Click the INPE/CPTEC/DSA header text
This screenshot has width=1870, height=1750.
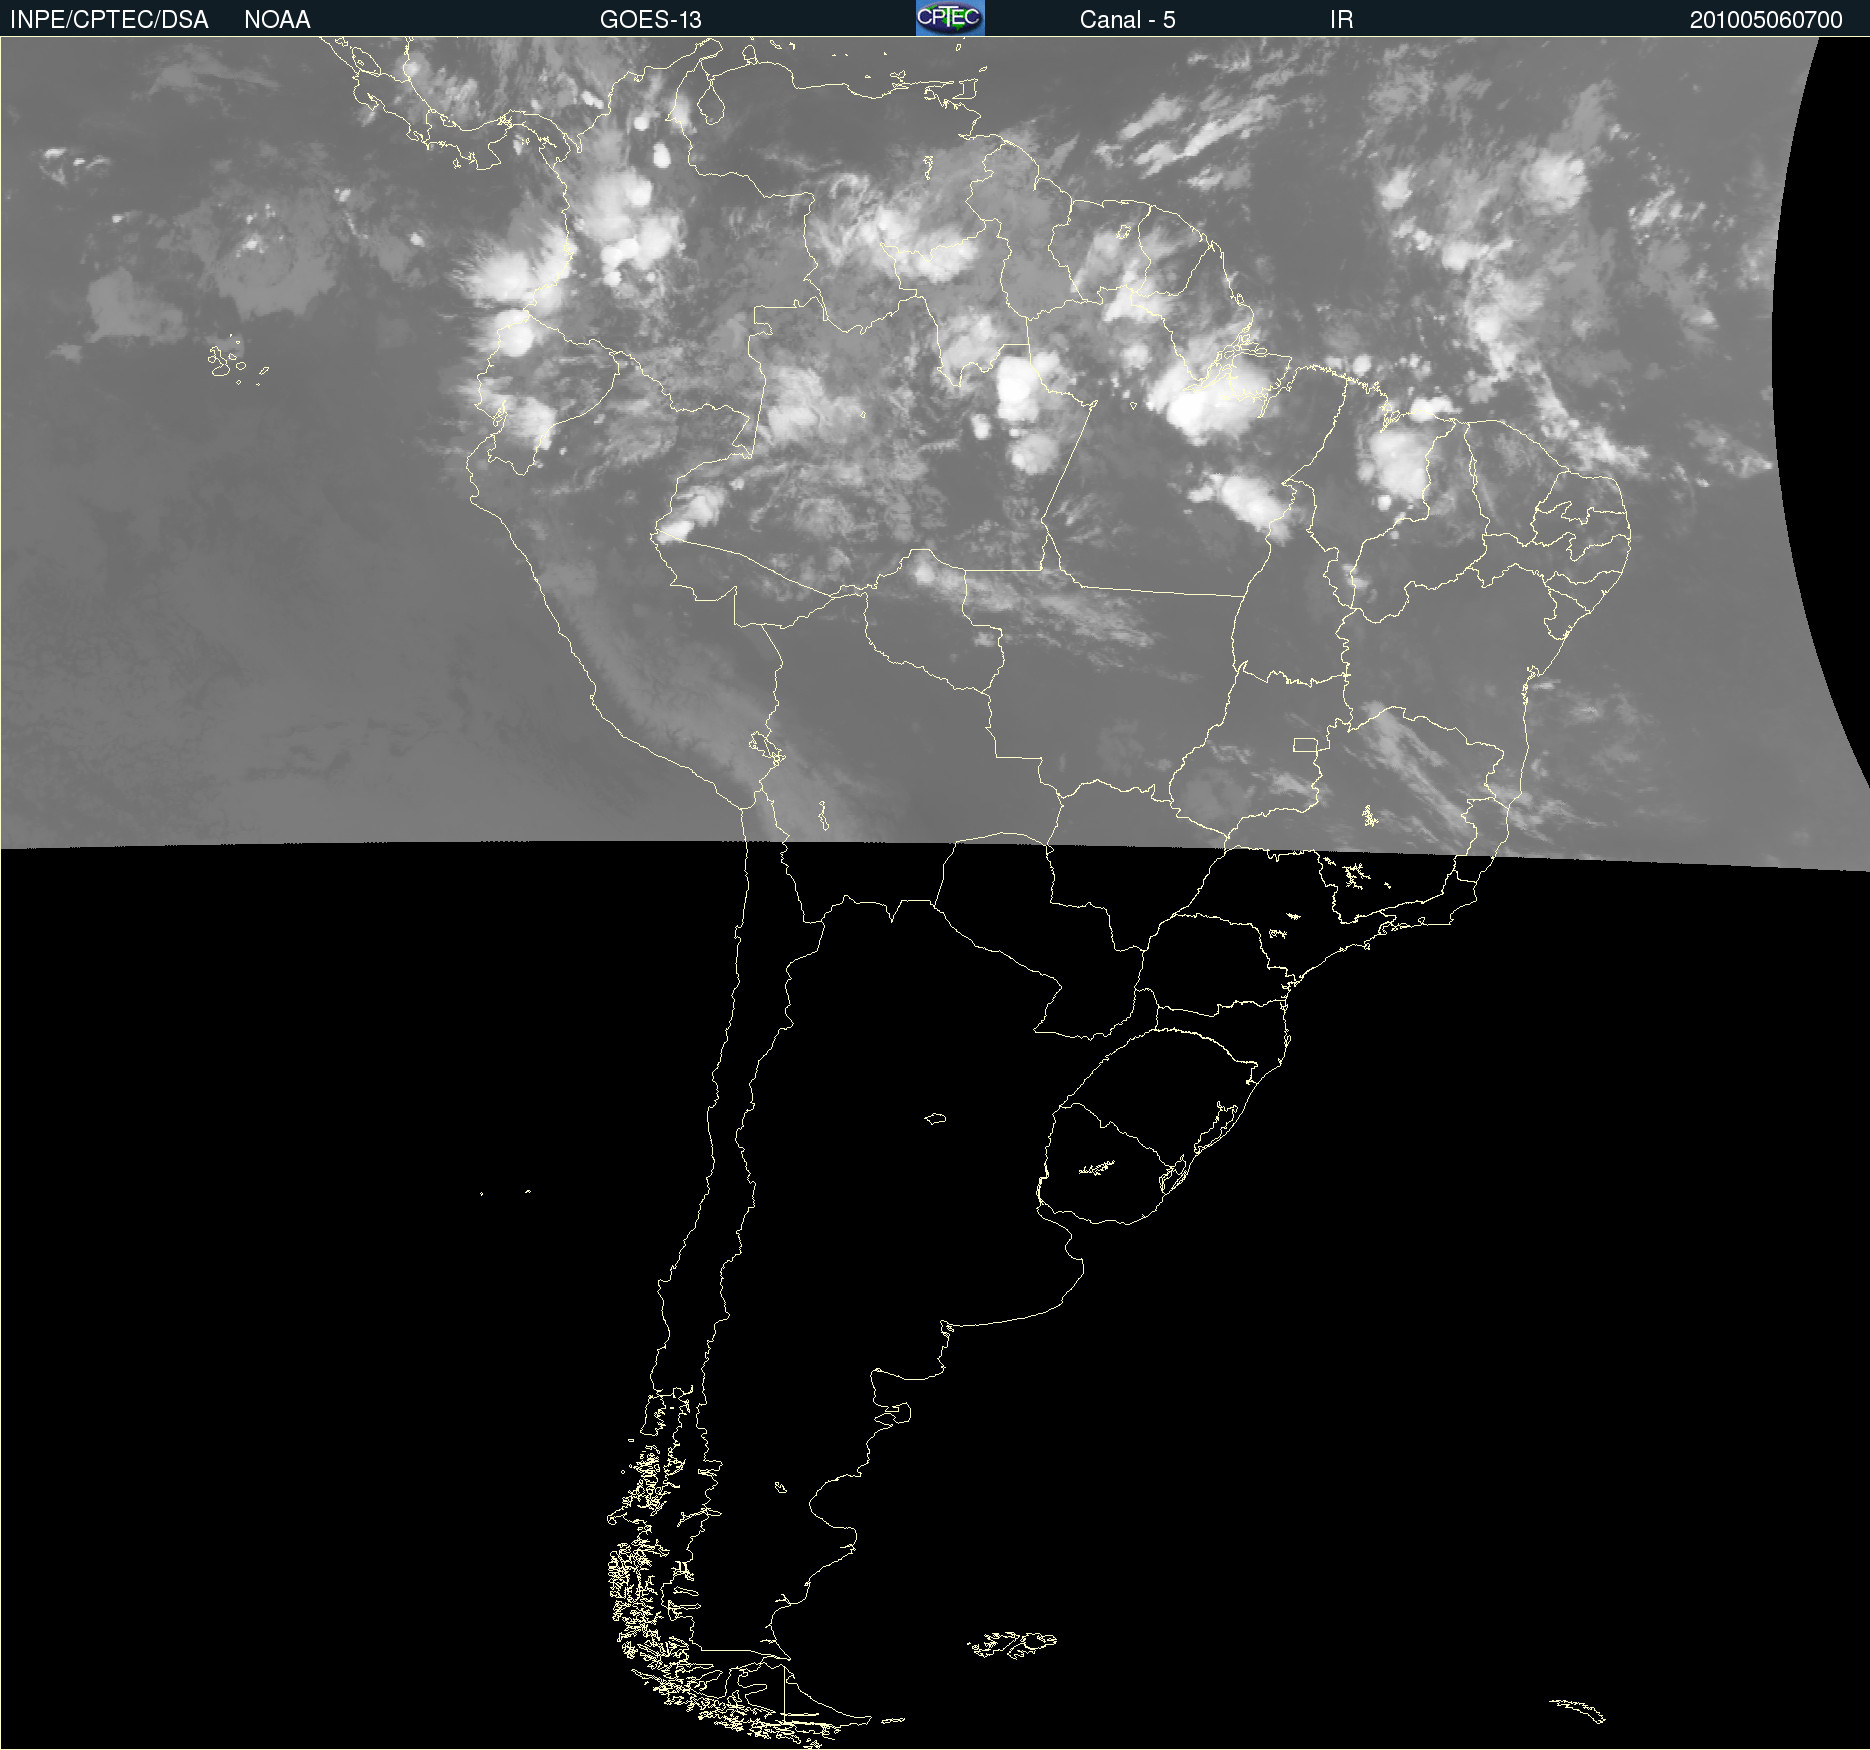pos(109,20)
